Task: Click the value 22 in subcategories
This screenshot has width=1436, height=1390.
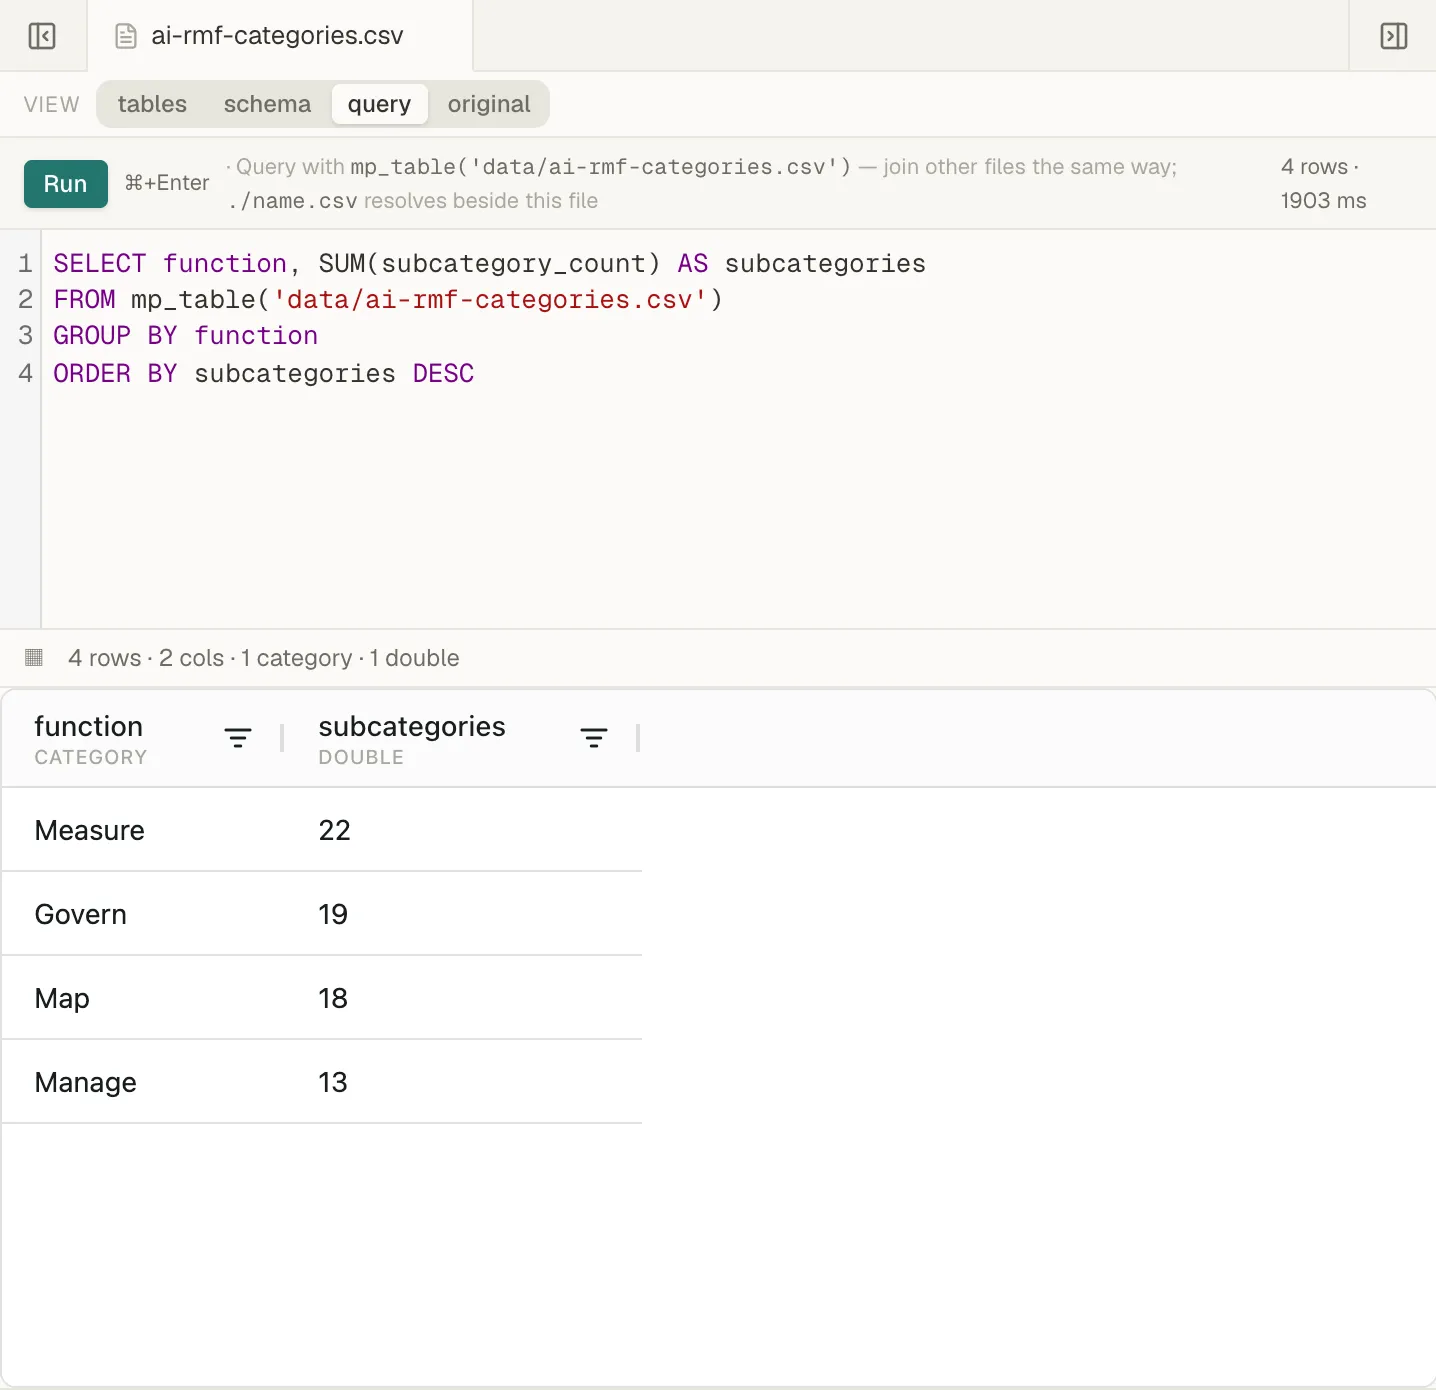Action: [334, 830]
